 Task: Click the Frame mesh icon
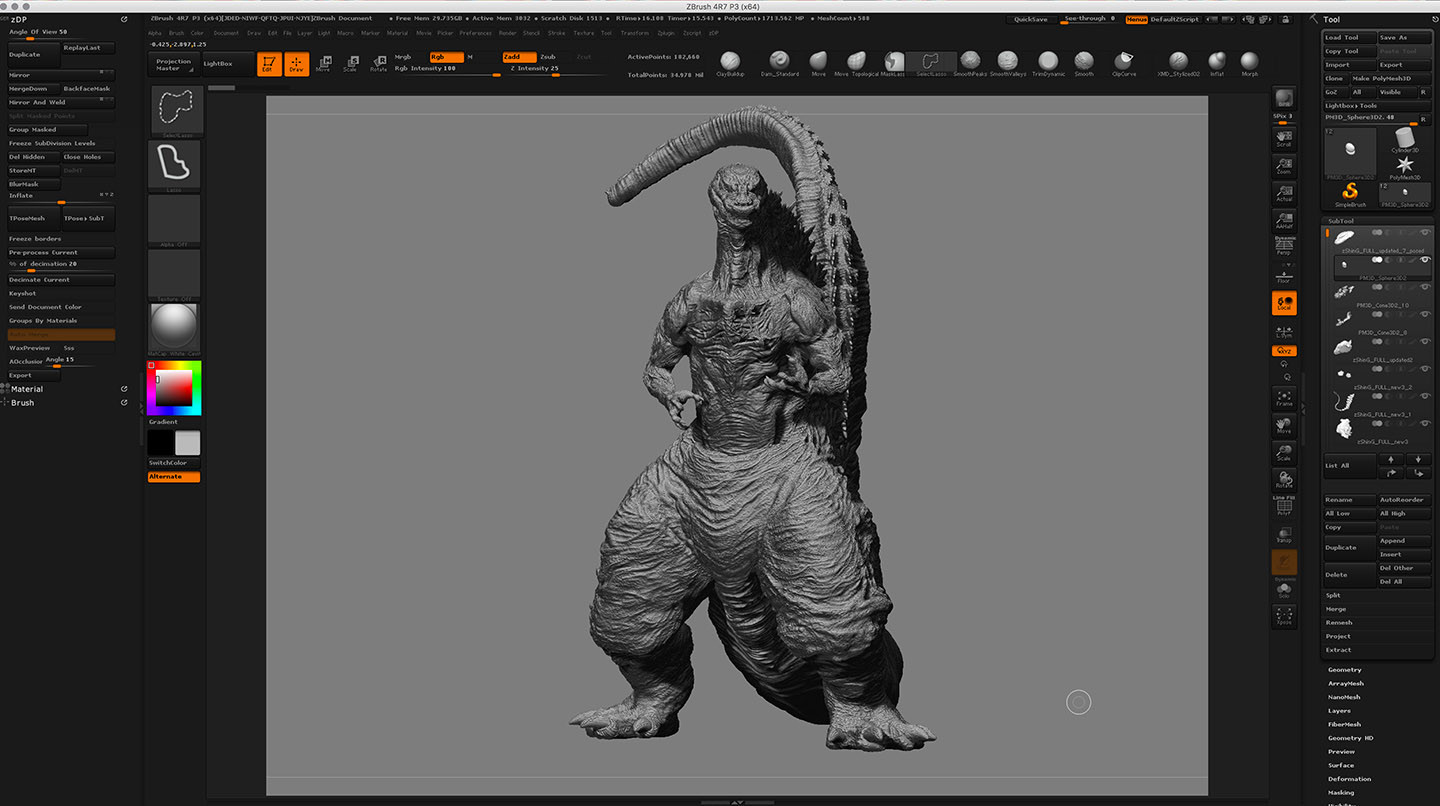[x=1284, y=398]
